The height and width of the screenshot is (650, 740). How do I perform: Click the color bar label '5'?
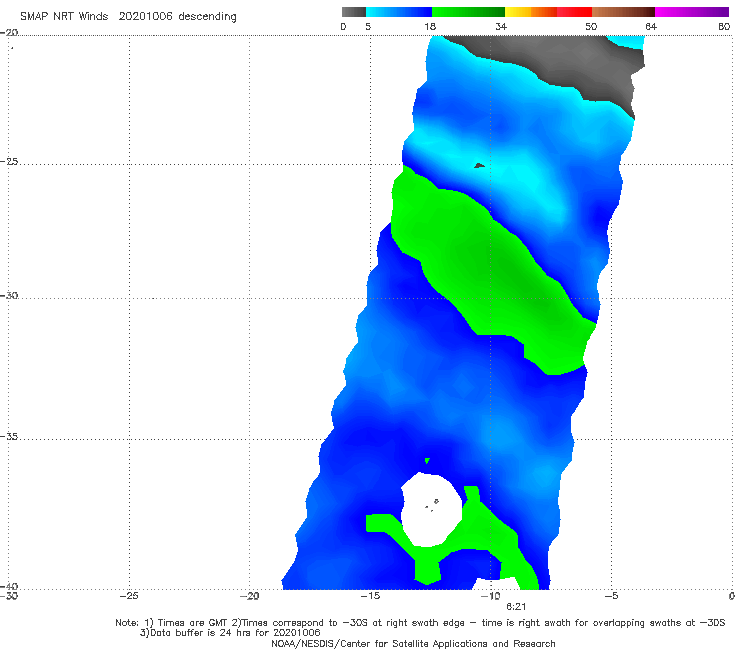(368, 26)
